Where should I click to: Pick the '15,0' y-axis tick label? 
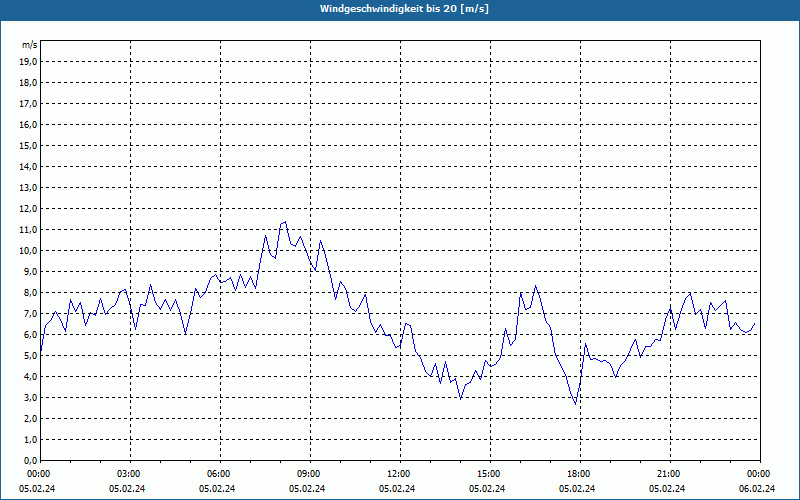pos(28,145)
